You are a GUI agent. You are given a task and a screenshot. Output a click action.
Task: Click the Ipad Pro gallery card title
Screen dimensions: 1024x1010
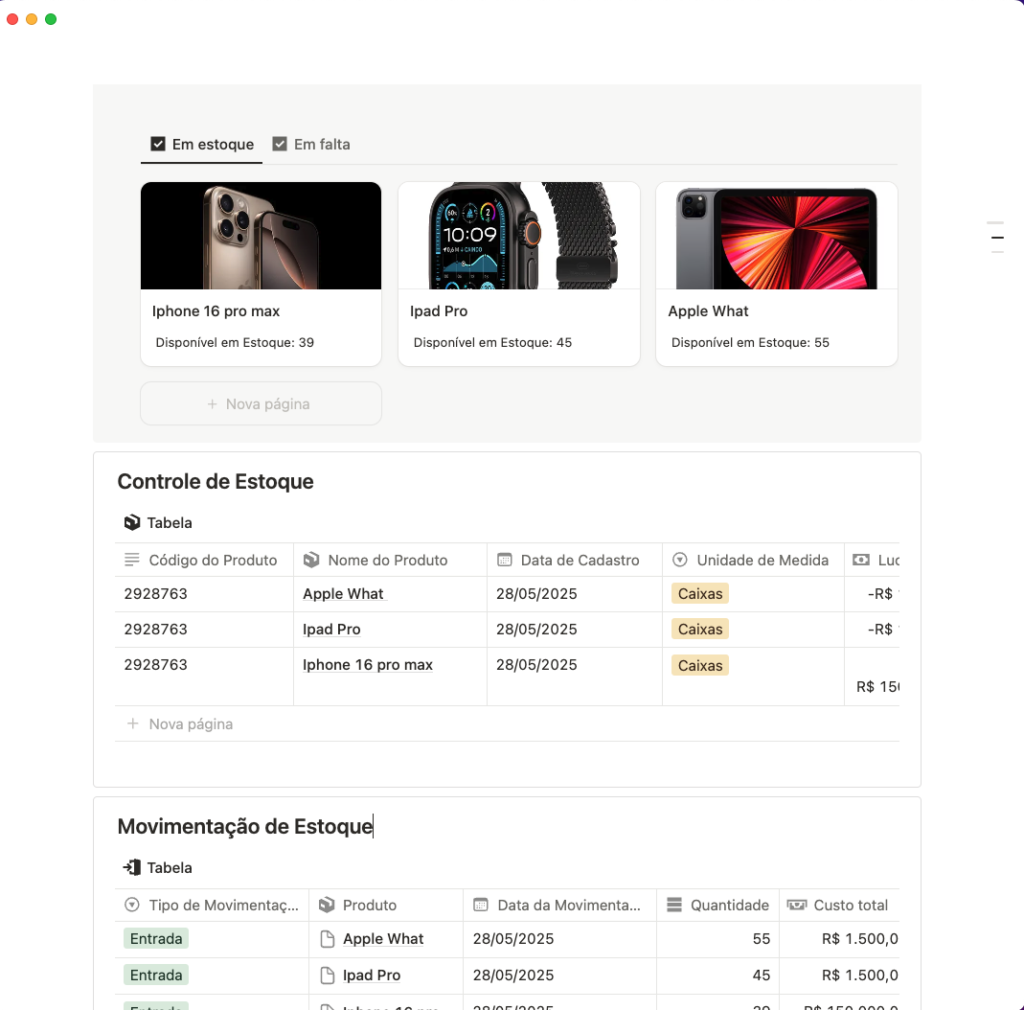point(439,311)
